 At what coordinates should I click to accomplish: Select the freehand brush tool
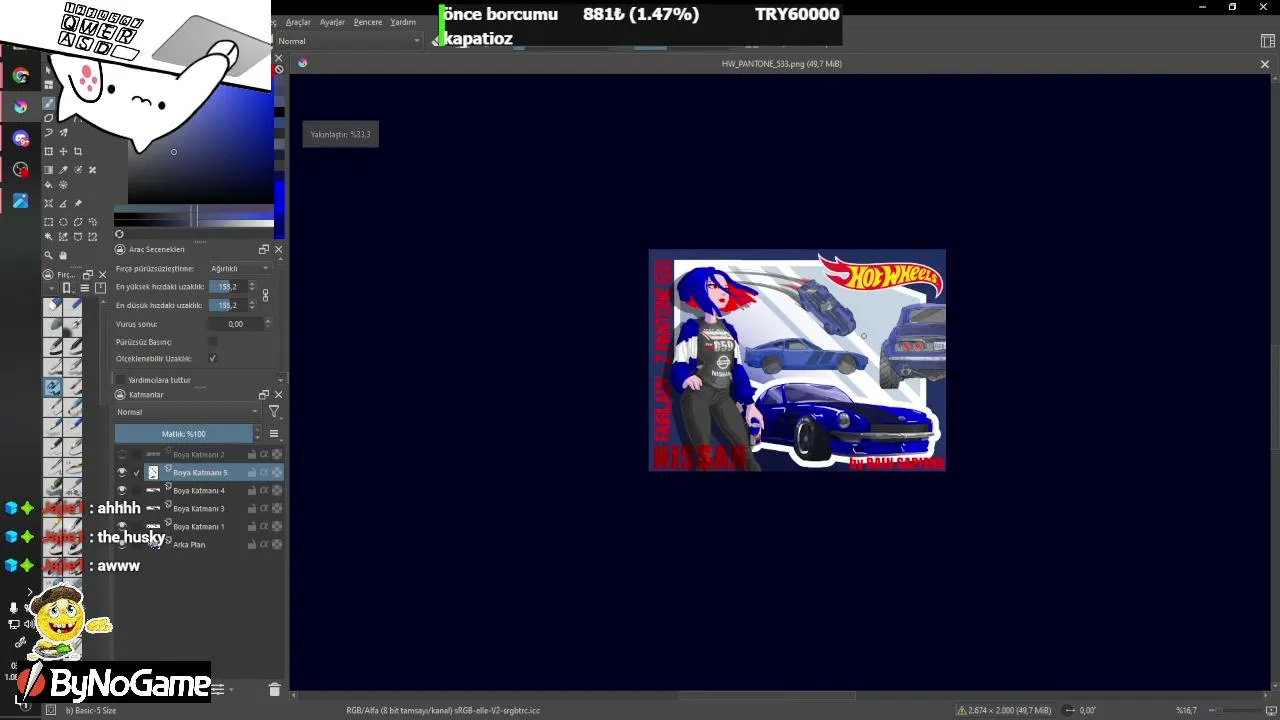click(48, 103)
